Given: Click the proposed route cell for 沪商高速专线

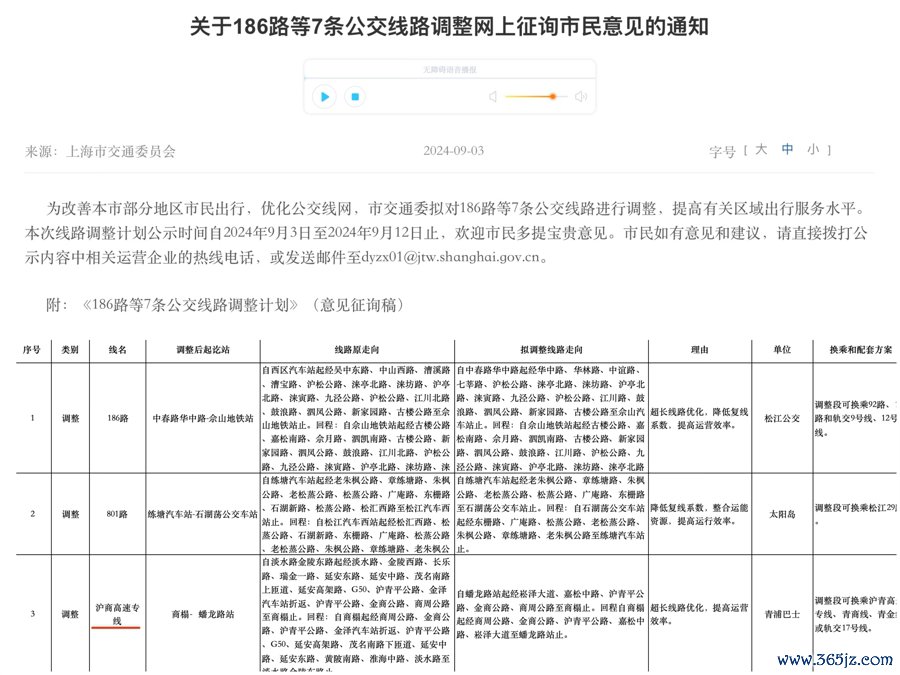Looking at the screenshot, I should tap(552, 614).
